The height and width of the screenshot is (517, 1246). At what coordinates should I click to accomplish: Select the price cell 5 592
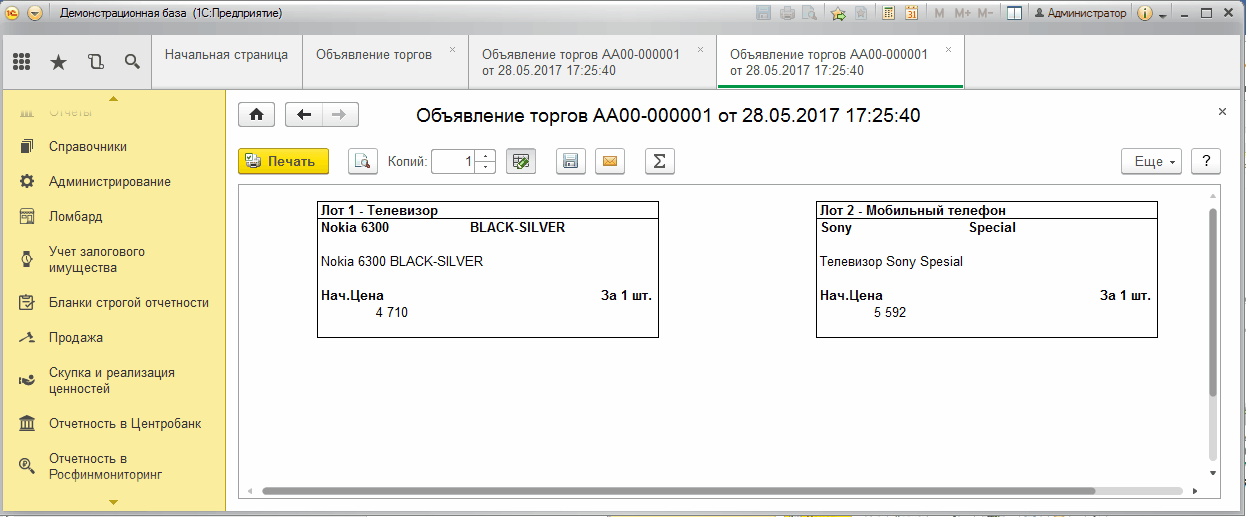(x=889, y=312)
